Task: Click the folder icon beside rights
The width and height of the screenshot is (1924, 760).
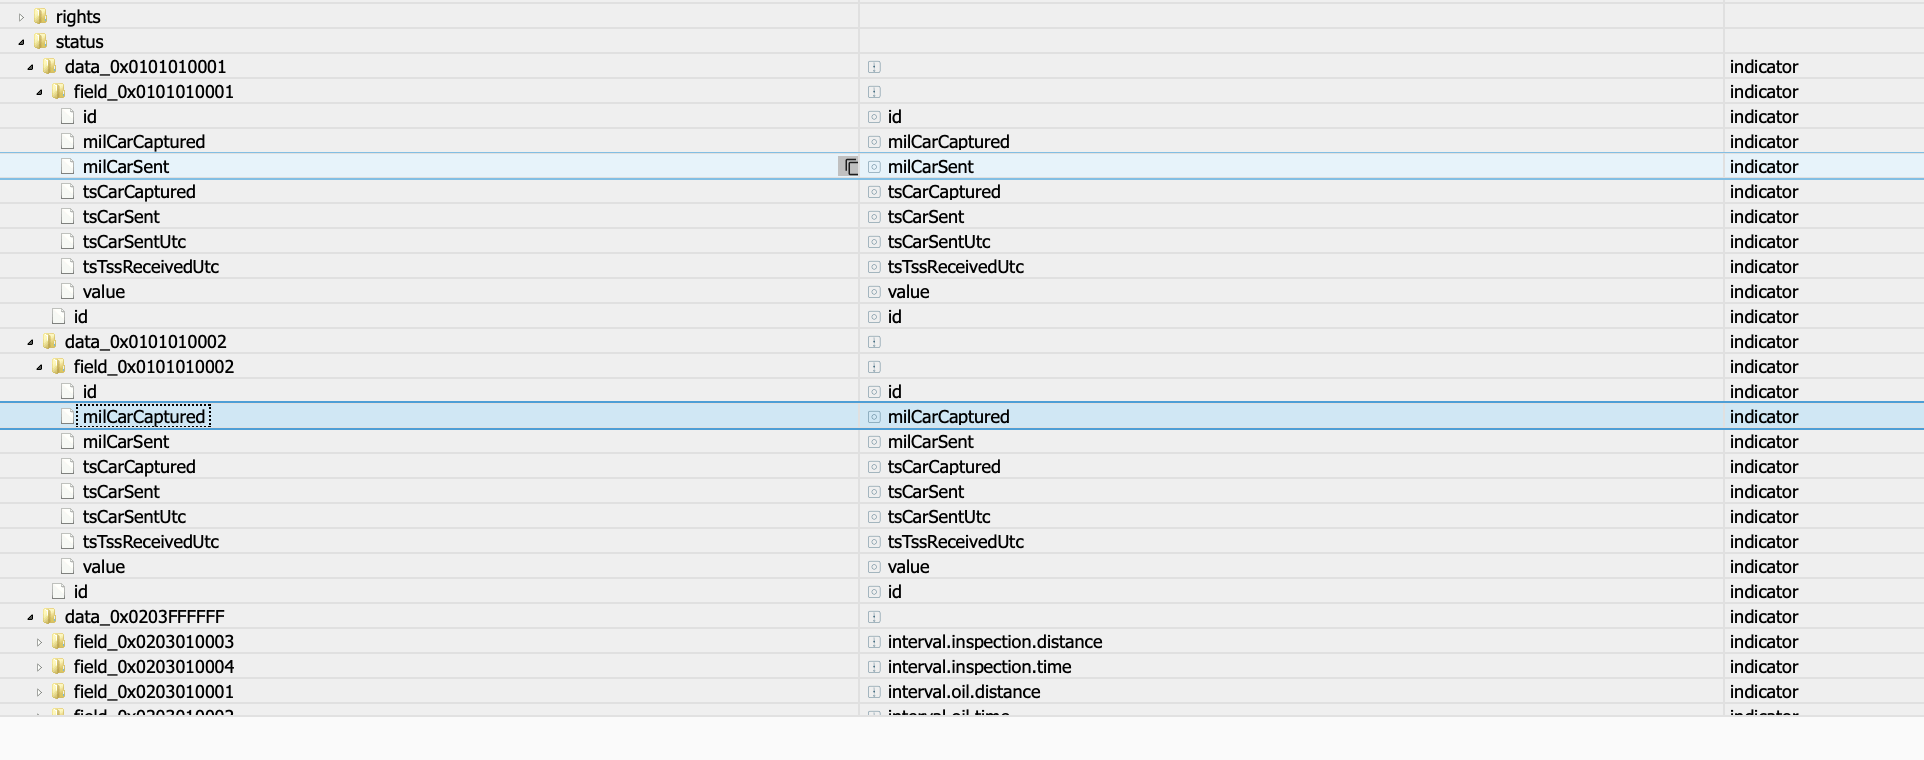Action: [41, 17]
